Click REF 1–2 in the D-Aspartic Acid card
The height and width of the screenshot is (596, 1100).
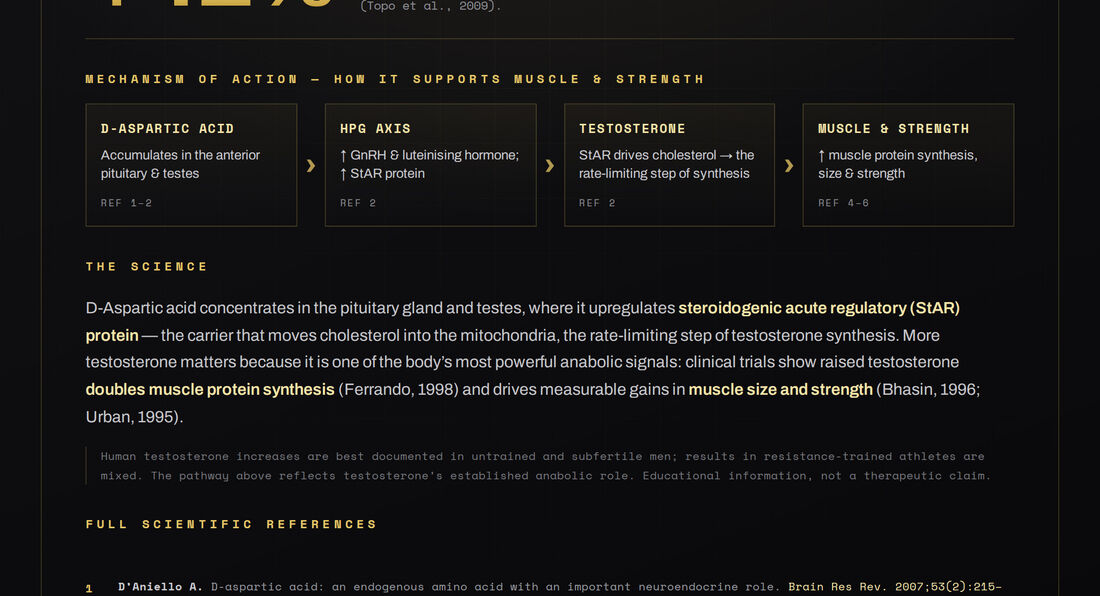[x=126, y=203]
